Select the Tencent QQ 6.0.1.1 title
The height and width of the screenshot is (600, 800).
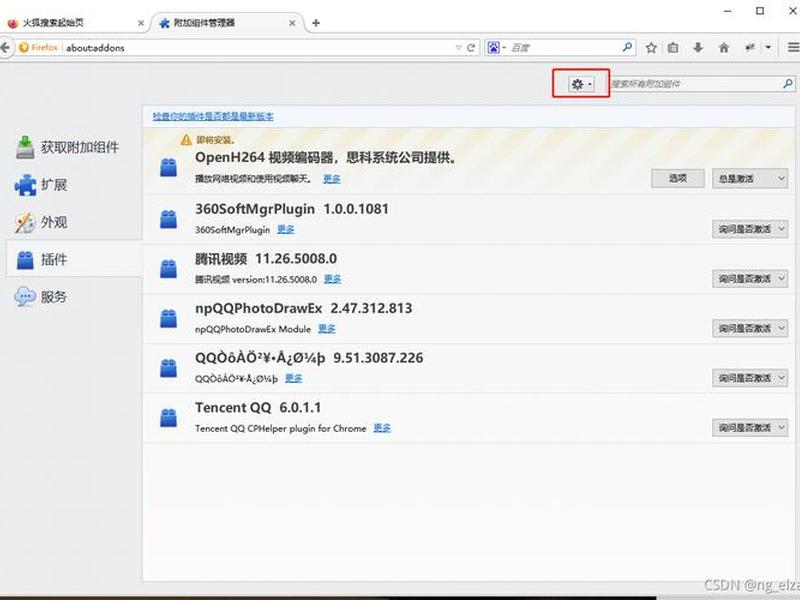pyautogui.click(x=258, y=408)
